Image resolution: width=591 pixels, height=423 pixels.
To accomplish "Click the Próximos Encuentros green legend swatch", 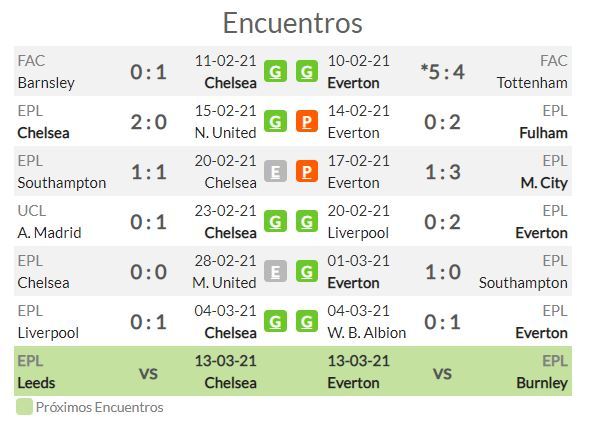I will (x=24, y=407).
